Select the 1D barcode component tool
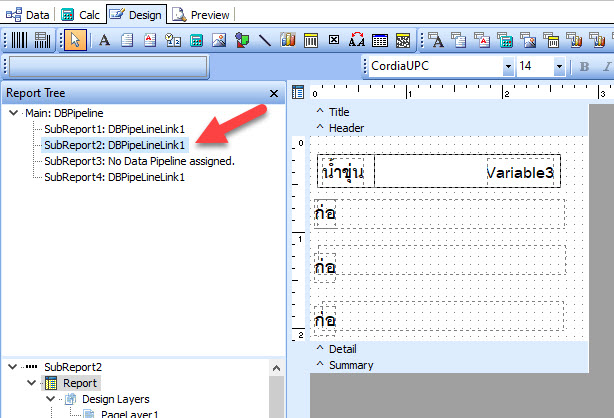The width and height of the screenshot is (614, 418). [17, 40]
